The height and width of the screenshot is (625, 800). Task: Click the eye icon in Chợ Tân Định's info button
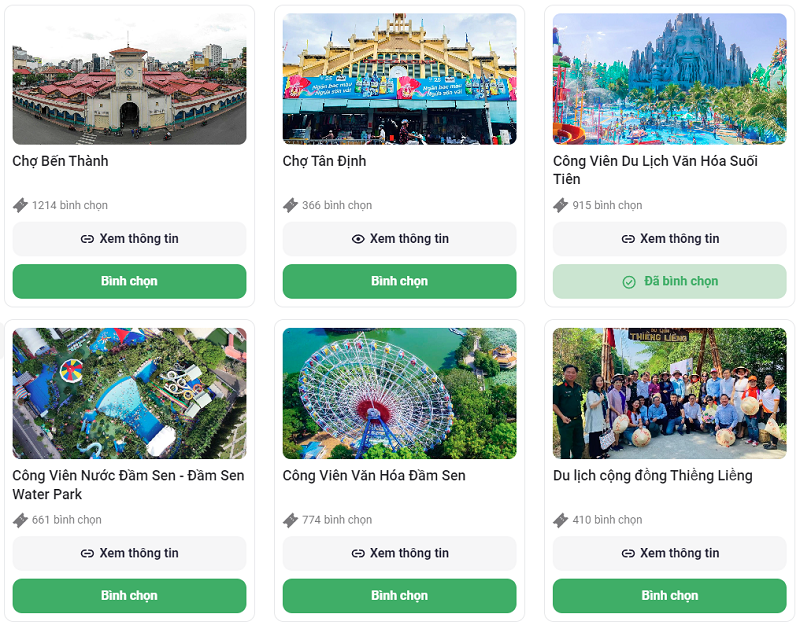click(358, 239)
